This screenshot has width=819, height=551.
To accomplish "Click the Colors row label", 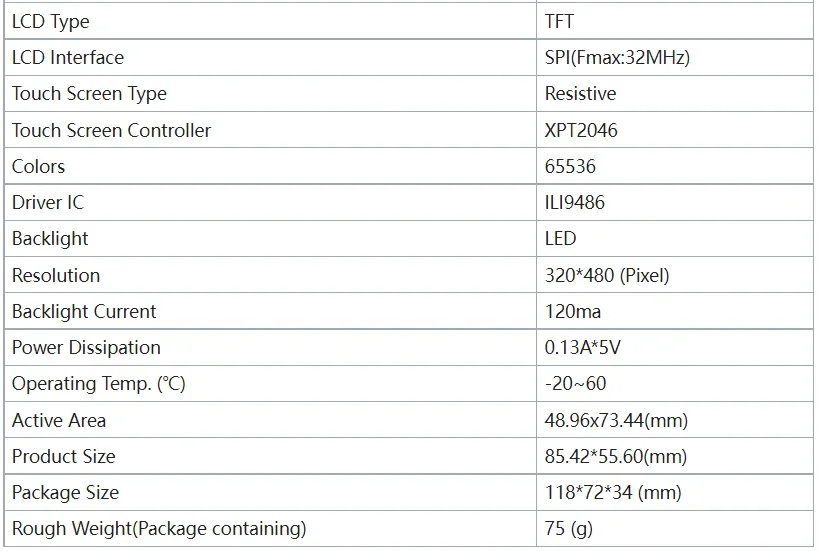I will point(38,166).
